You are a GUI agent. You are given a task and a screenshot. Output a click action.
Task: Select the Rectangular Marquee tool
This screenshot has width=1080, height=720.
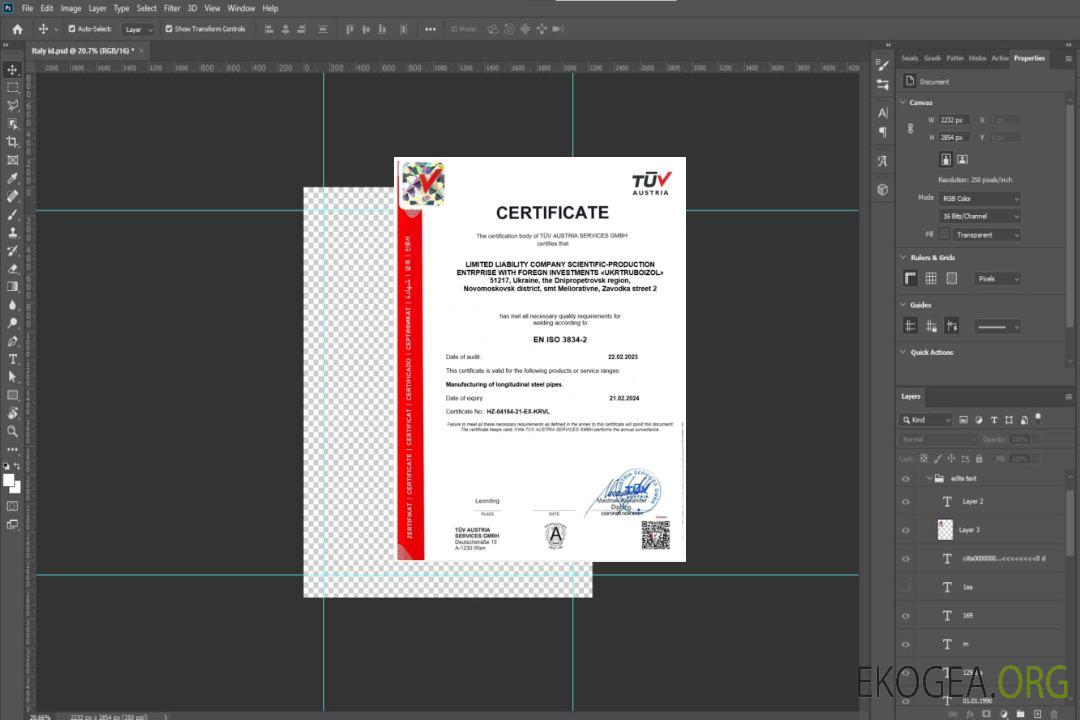[x=12, y=88]
